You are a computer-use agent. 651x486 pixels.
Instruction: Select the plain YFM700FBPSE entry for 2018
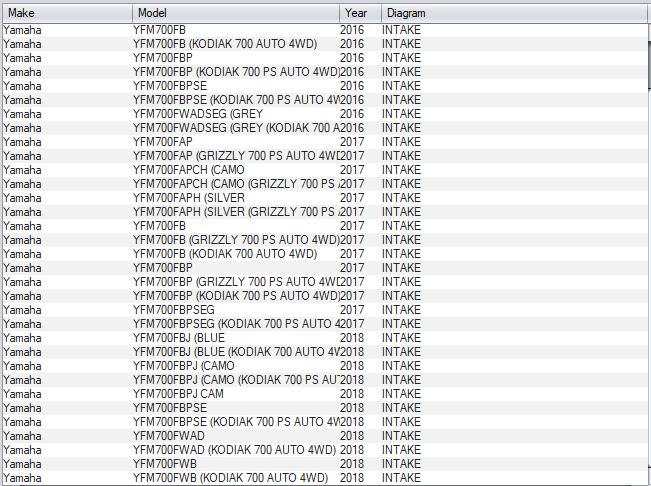(x=325, y=408)
